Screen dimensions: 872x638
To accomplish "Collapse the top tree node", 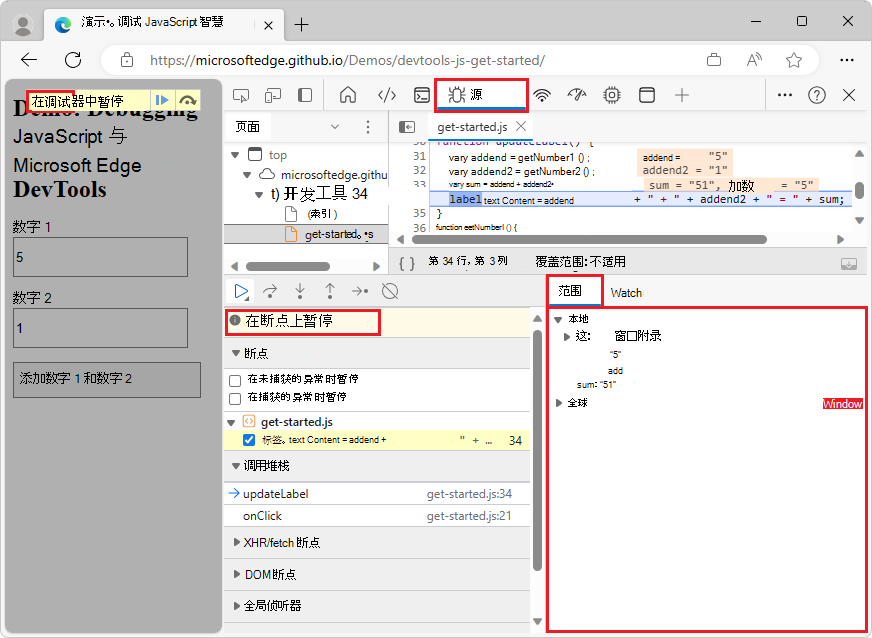I will click(x=235, y=155).
